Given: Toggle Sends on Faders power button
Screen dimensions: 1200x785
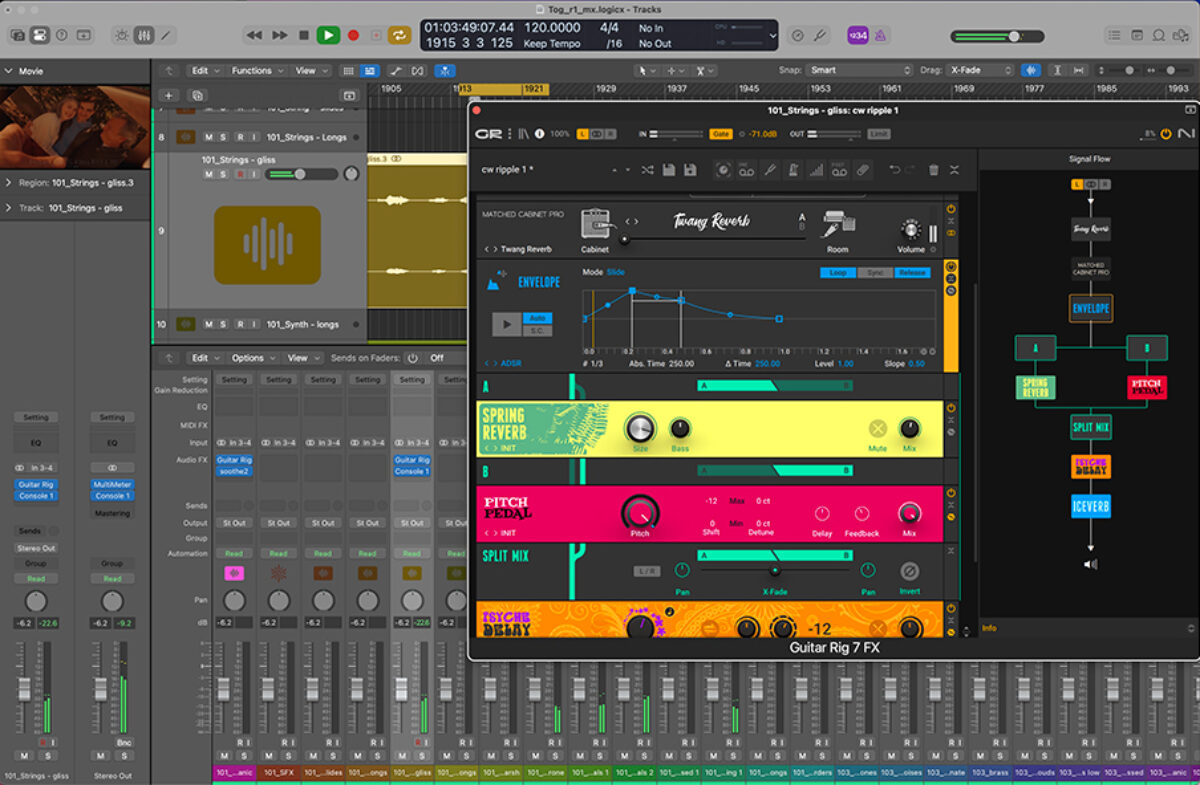Looking at the screenshot, I should pyautogui.click(x=412, y=358).
